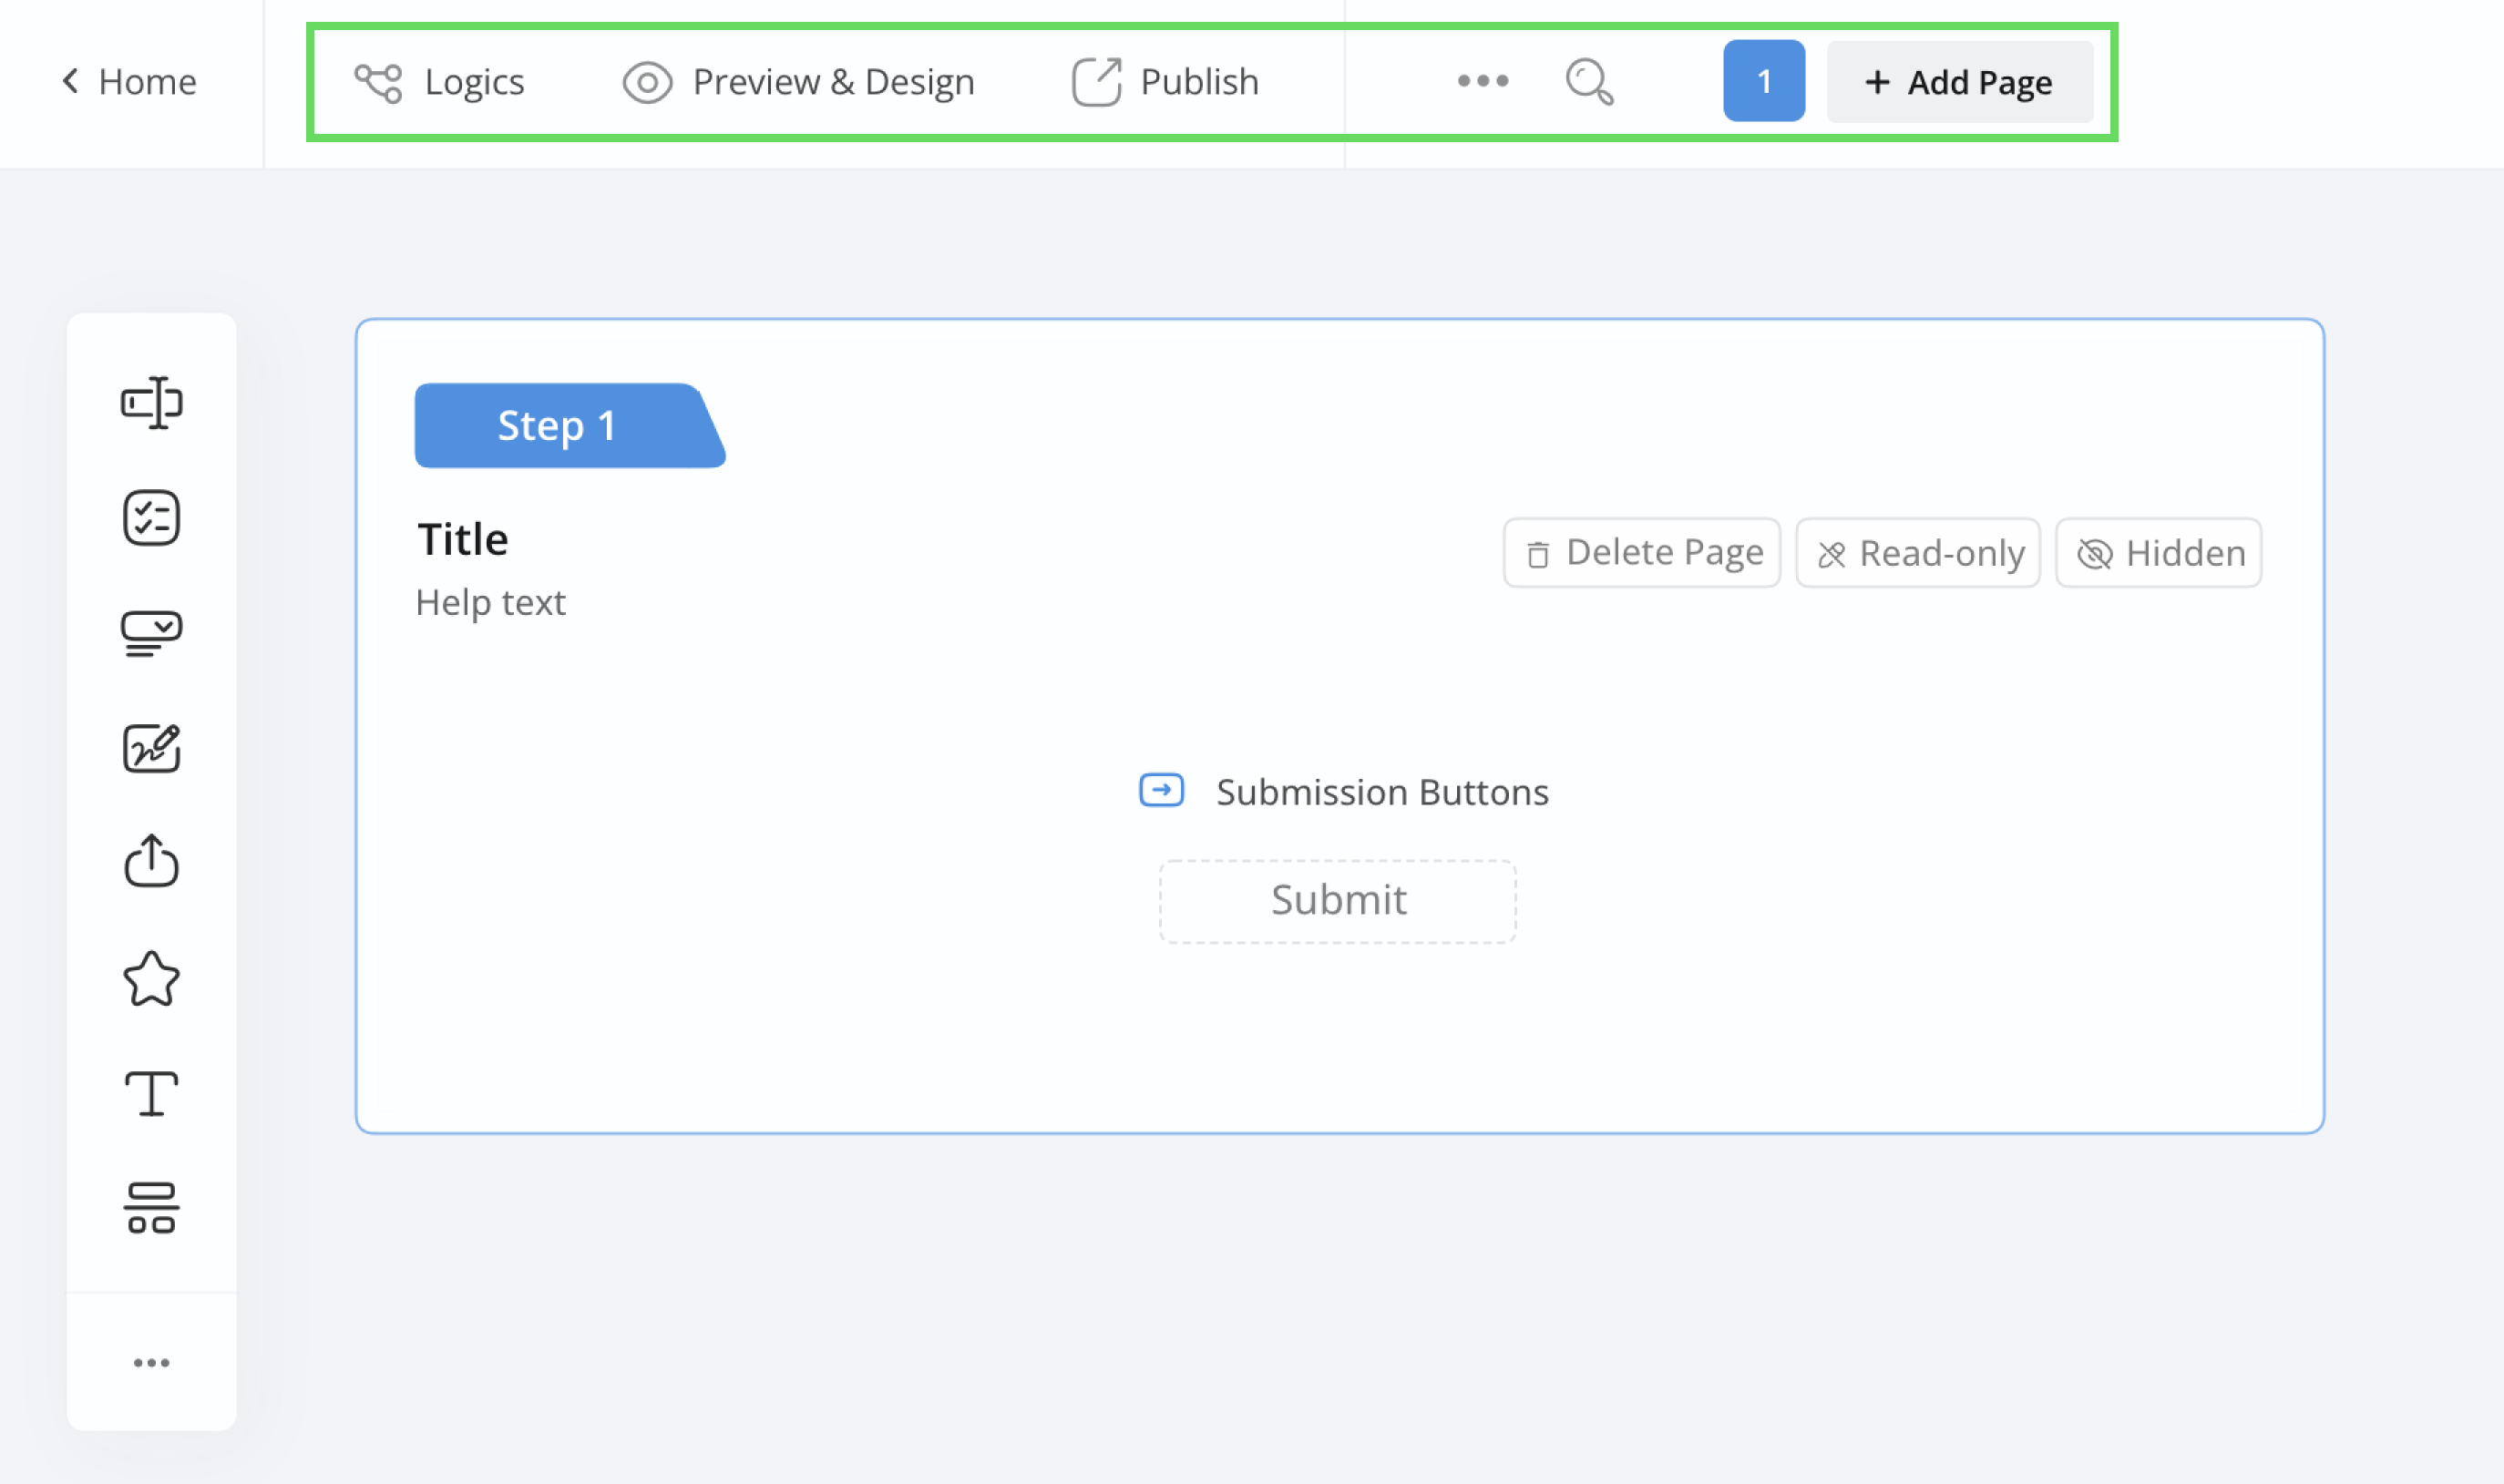Toggle the Read-only page option
The height and width of the screenshot is (1484, 2504).
click(1918, 553)
